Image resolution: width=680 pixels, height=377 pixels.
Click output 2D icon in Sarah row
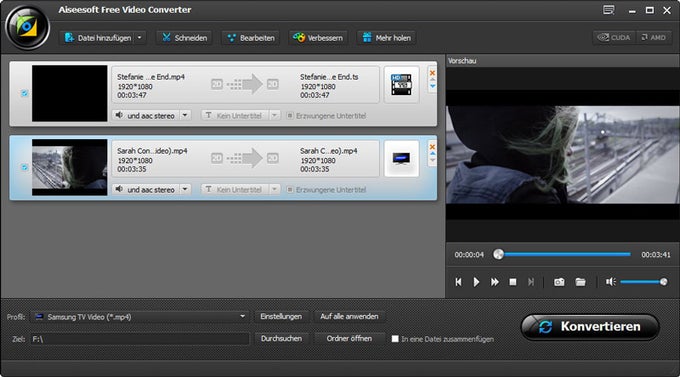coord(273,158)
